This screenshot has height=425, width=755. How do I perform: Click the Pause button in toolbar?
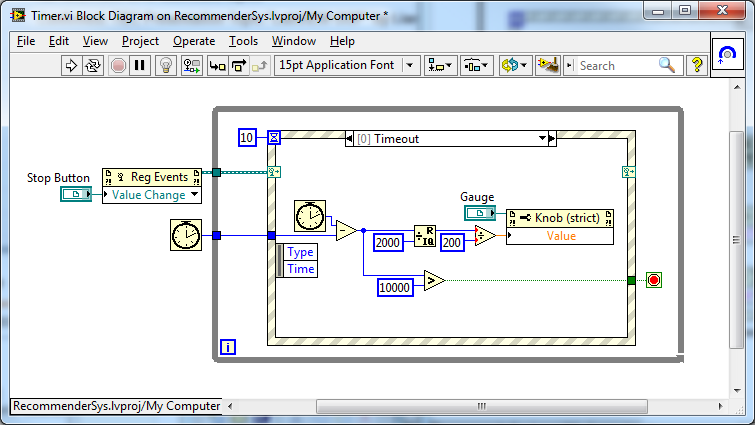pyautogui.click(x=140, y=66)
